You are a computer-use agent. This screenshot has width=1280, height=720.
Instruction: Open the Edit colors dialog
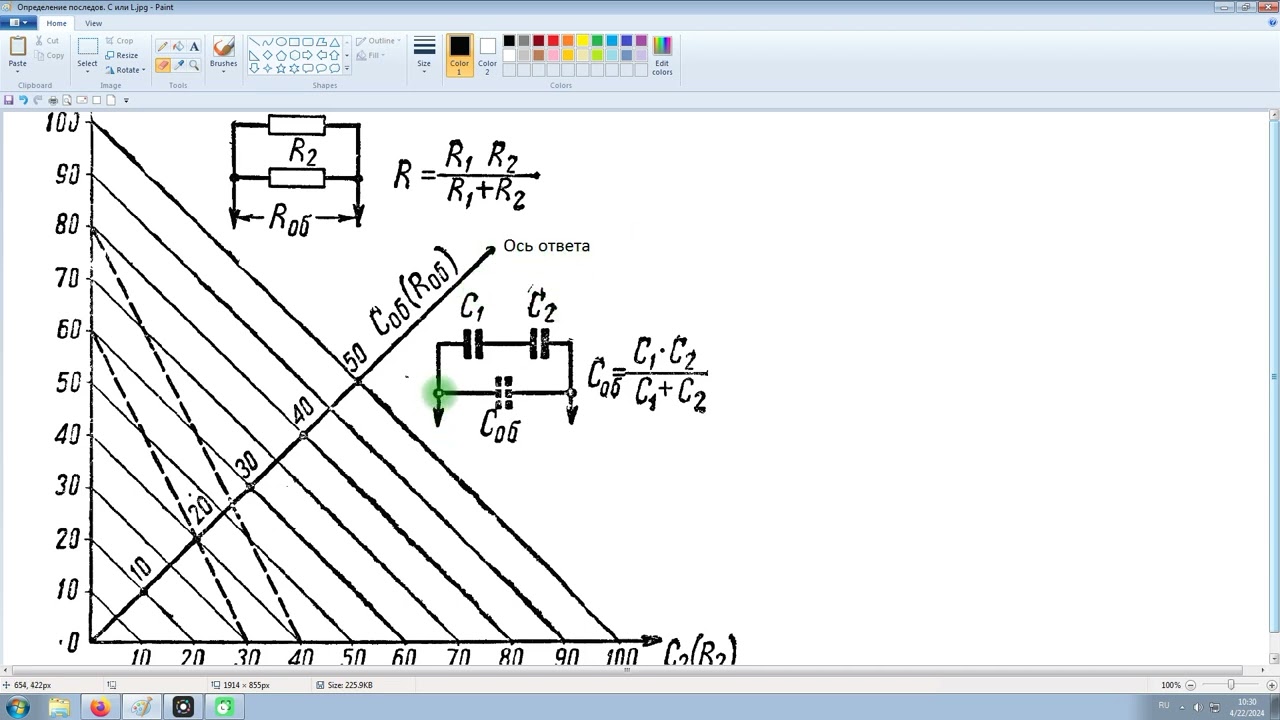click(x=662, y=56)
